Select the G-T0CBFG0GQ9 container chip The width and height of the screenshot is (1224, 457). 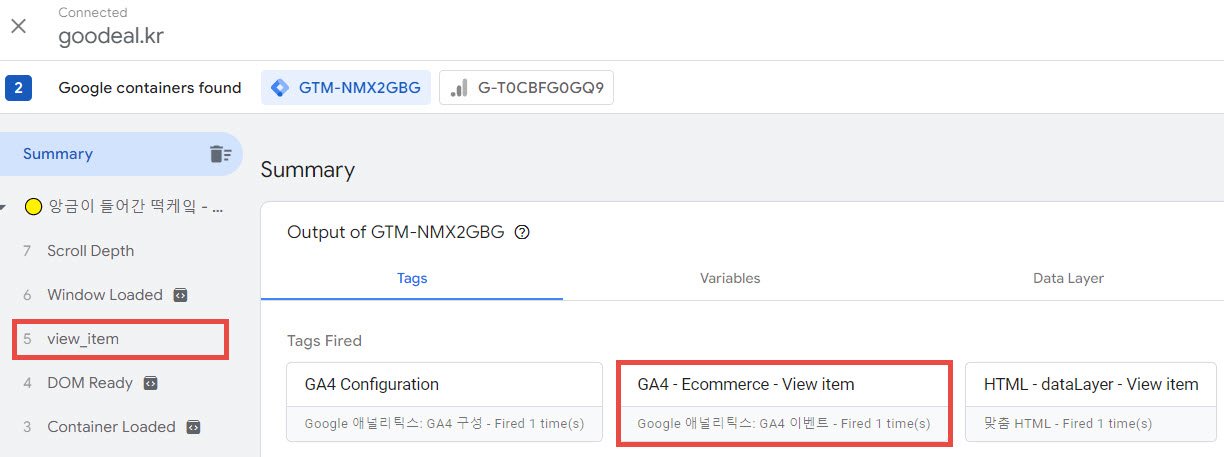pyautogui.click(x=526, y=88)
